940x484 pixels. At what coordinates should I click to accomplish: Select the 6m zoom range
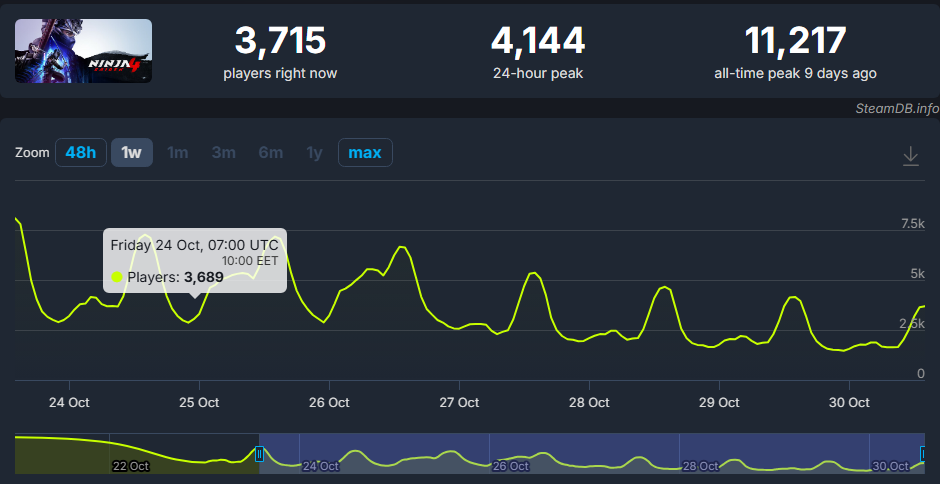tap(270, 152)
